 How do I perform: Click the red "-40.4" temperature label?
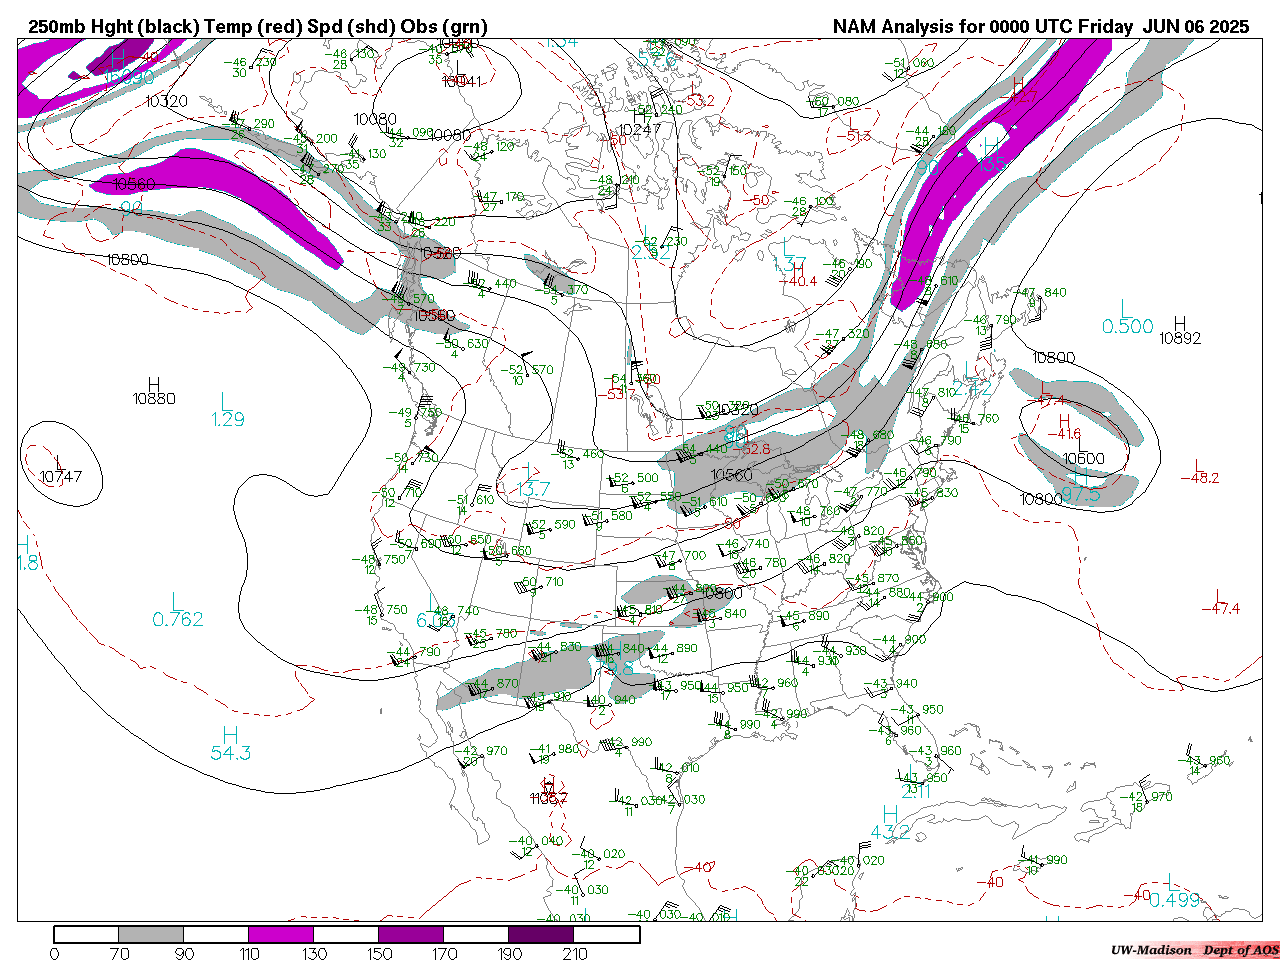point(798,281)
